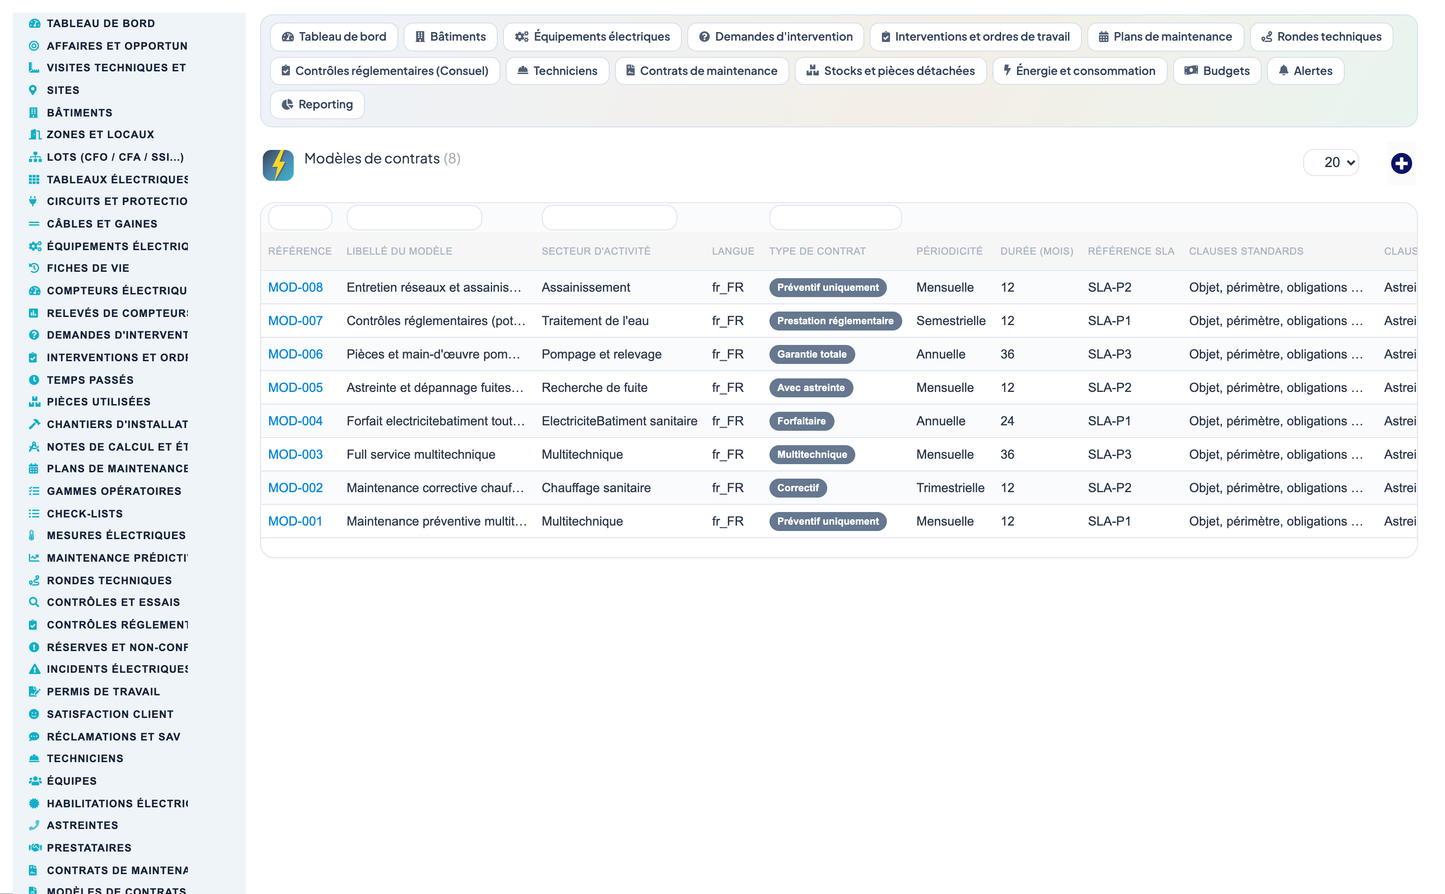Screen dimensions: 1445x894
Task: Open the 20 rows per page dropdown
Action: pos(1331,162)
